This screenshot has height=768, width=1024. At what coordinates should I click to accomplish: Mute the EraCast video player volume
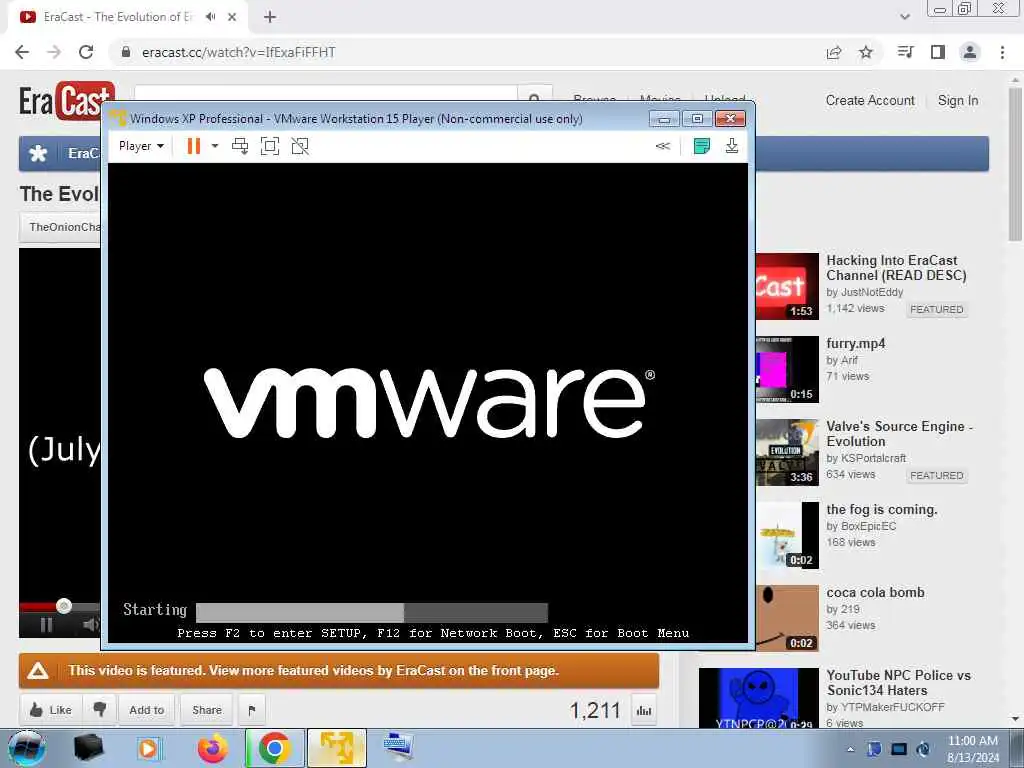click(91, 625)
